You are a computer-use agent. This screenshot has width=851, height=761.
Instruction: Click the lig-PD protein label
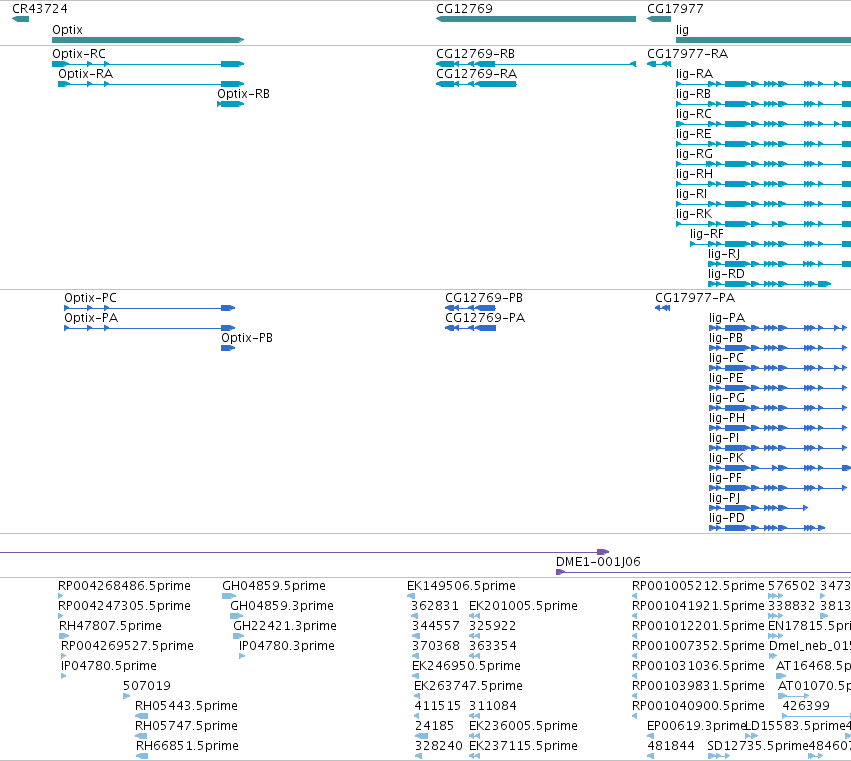point(727,518)
